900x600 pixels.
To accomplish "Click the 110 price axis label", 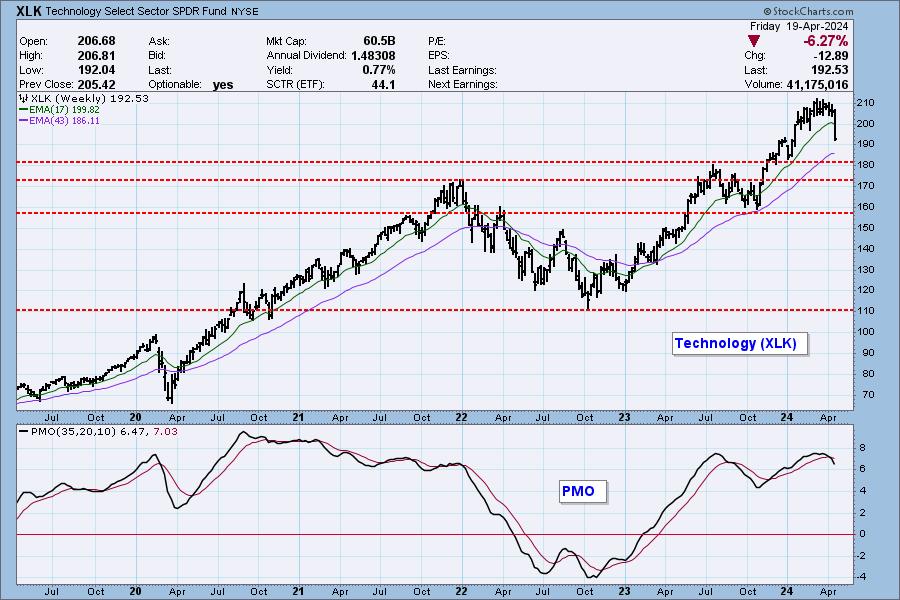I will pos(866,310).
